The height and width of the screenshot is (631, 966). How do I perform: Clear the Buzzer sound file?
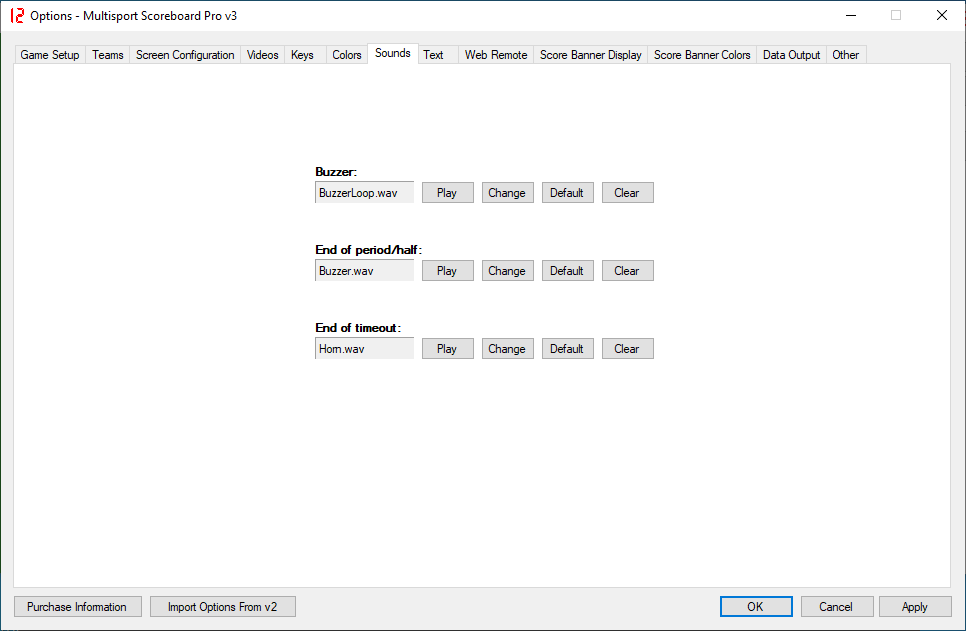[627, 193]
